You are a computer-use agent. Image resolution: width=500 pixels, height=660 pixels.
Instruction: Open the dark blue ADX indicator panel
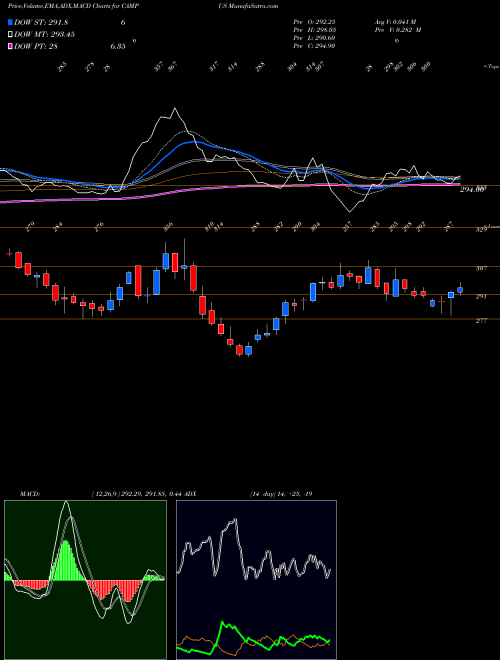tap(256, 580)
